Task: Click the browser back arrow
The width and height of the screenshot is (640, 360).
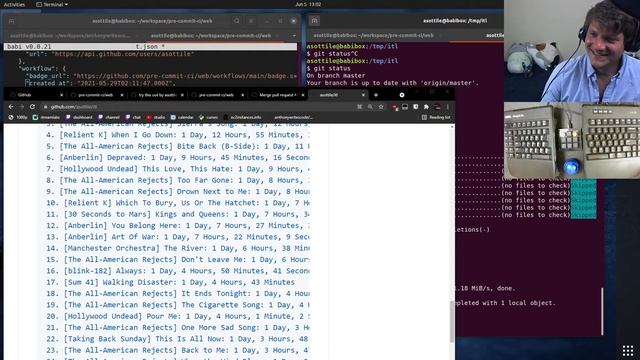Action: [x=11, y=107]
